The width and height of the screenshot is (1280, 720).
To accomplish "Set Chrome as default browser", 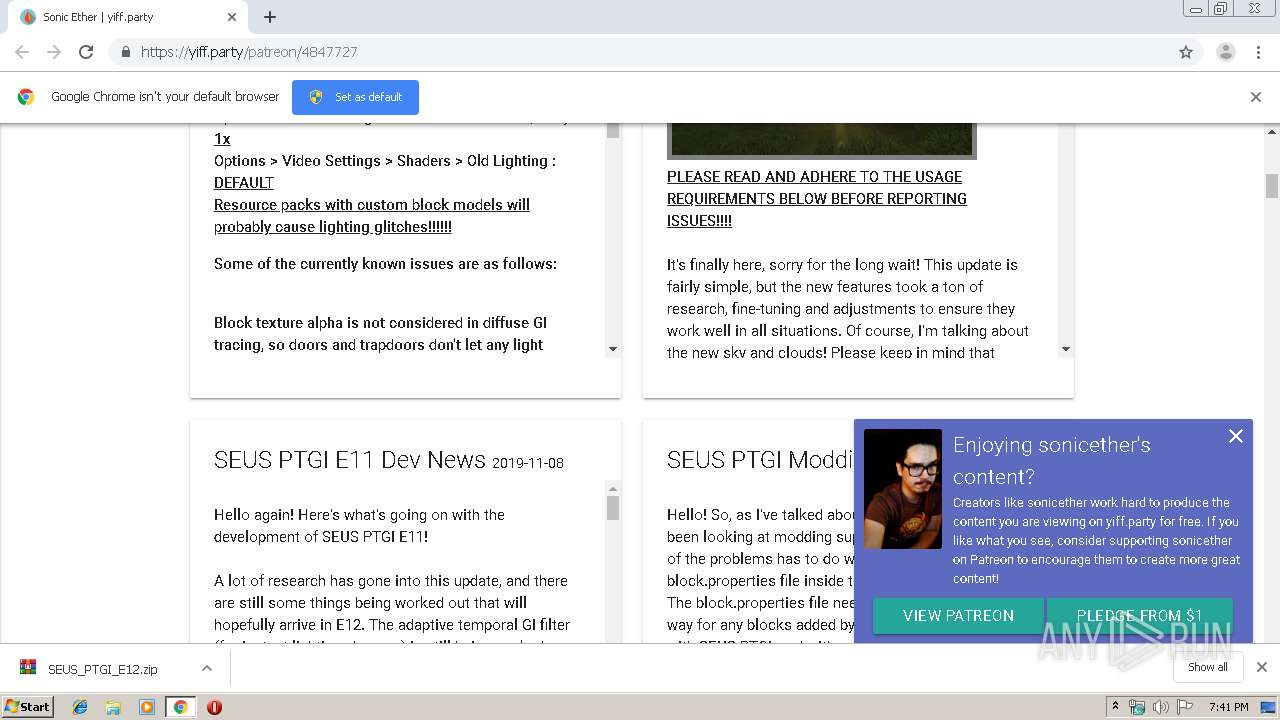I will pyautogui.click(x=355, y=97).
